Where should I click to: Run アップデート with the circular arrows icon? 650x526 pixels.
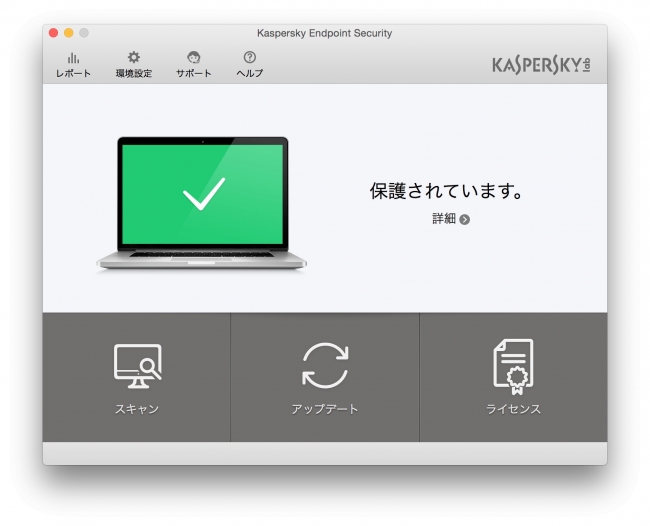(x=325, y=366)
